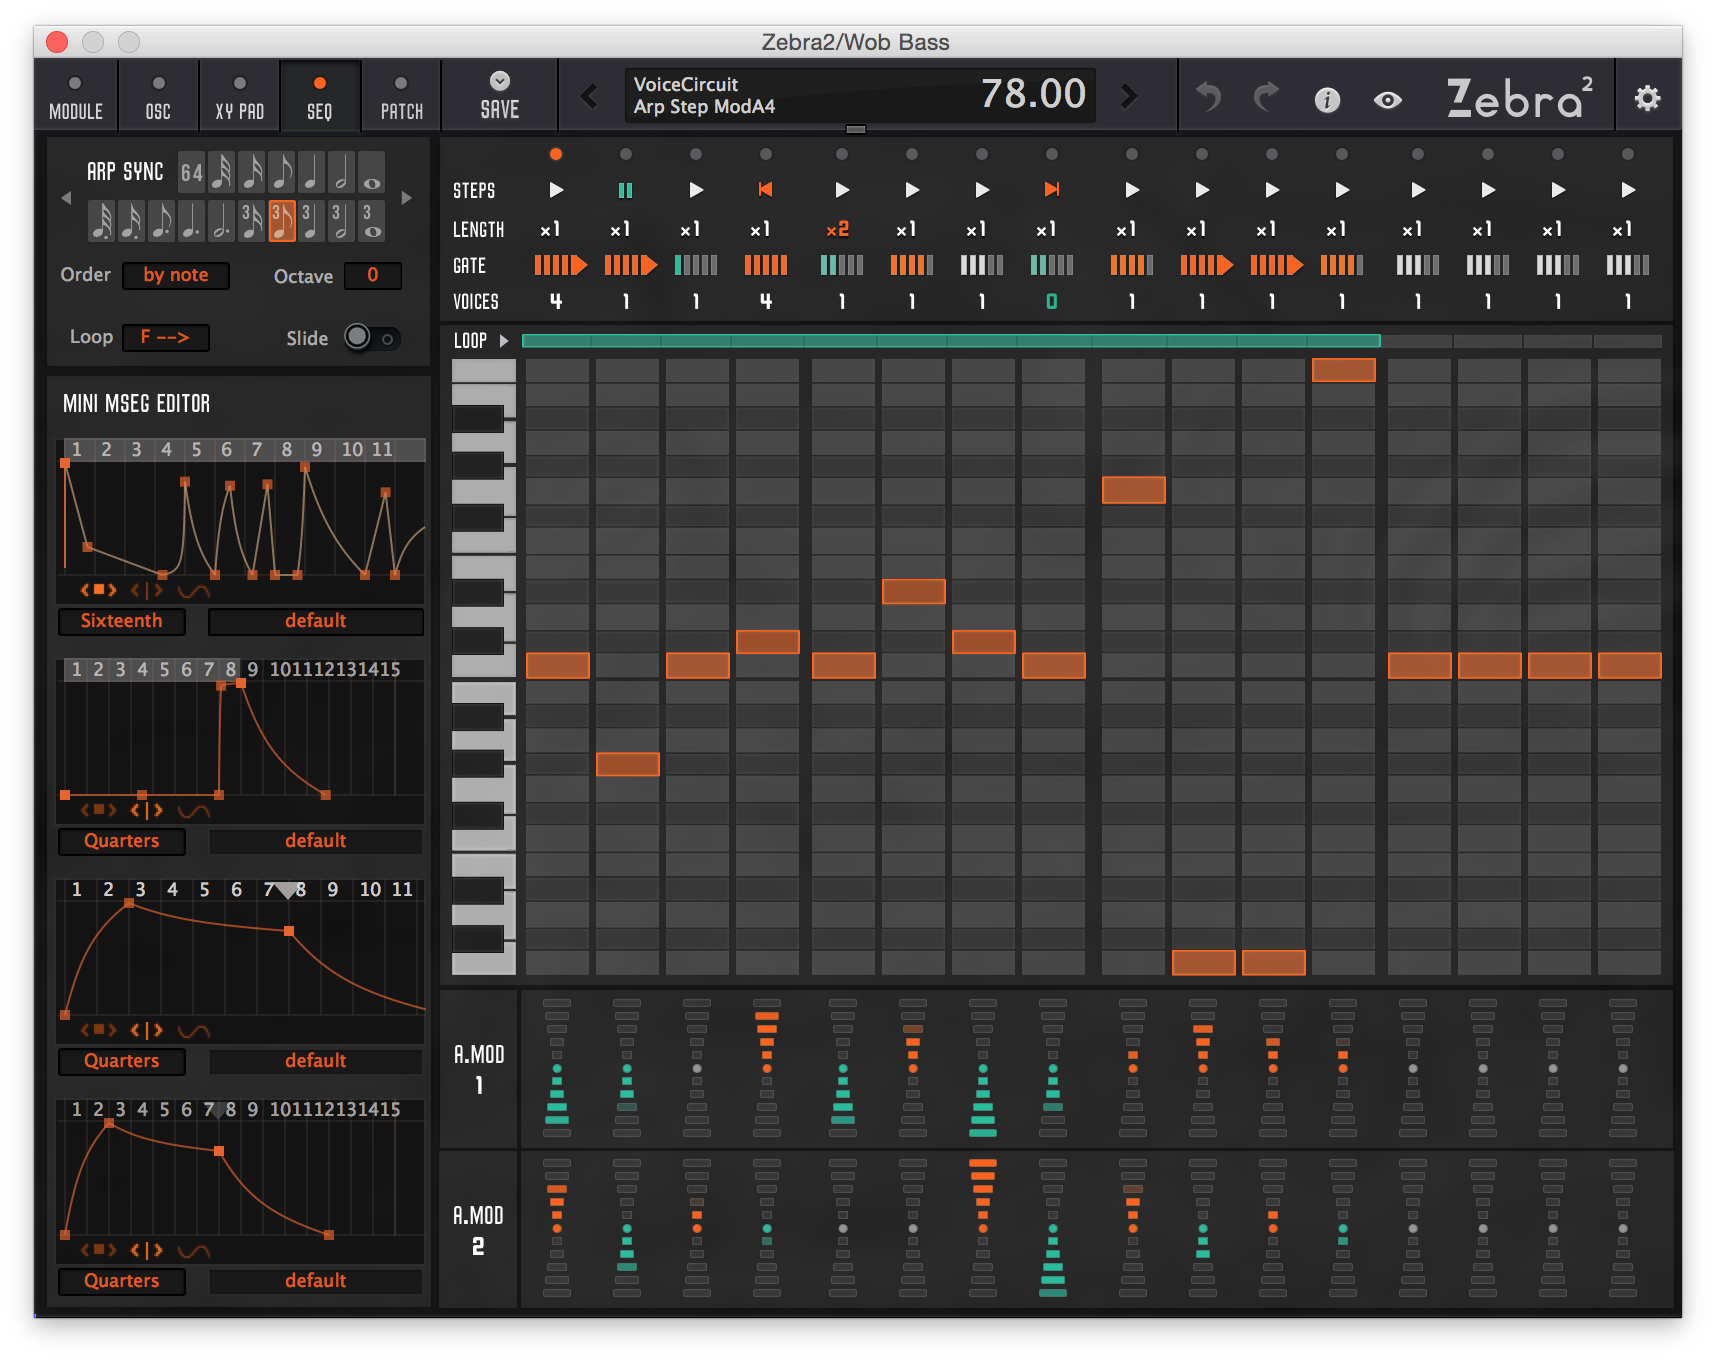Click the green LOOP length bar
The image size is (1716, 1360).
(951, 341)
